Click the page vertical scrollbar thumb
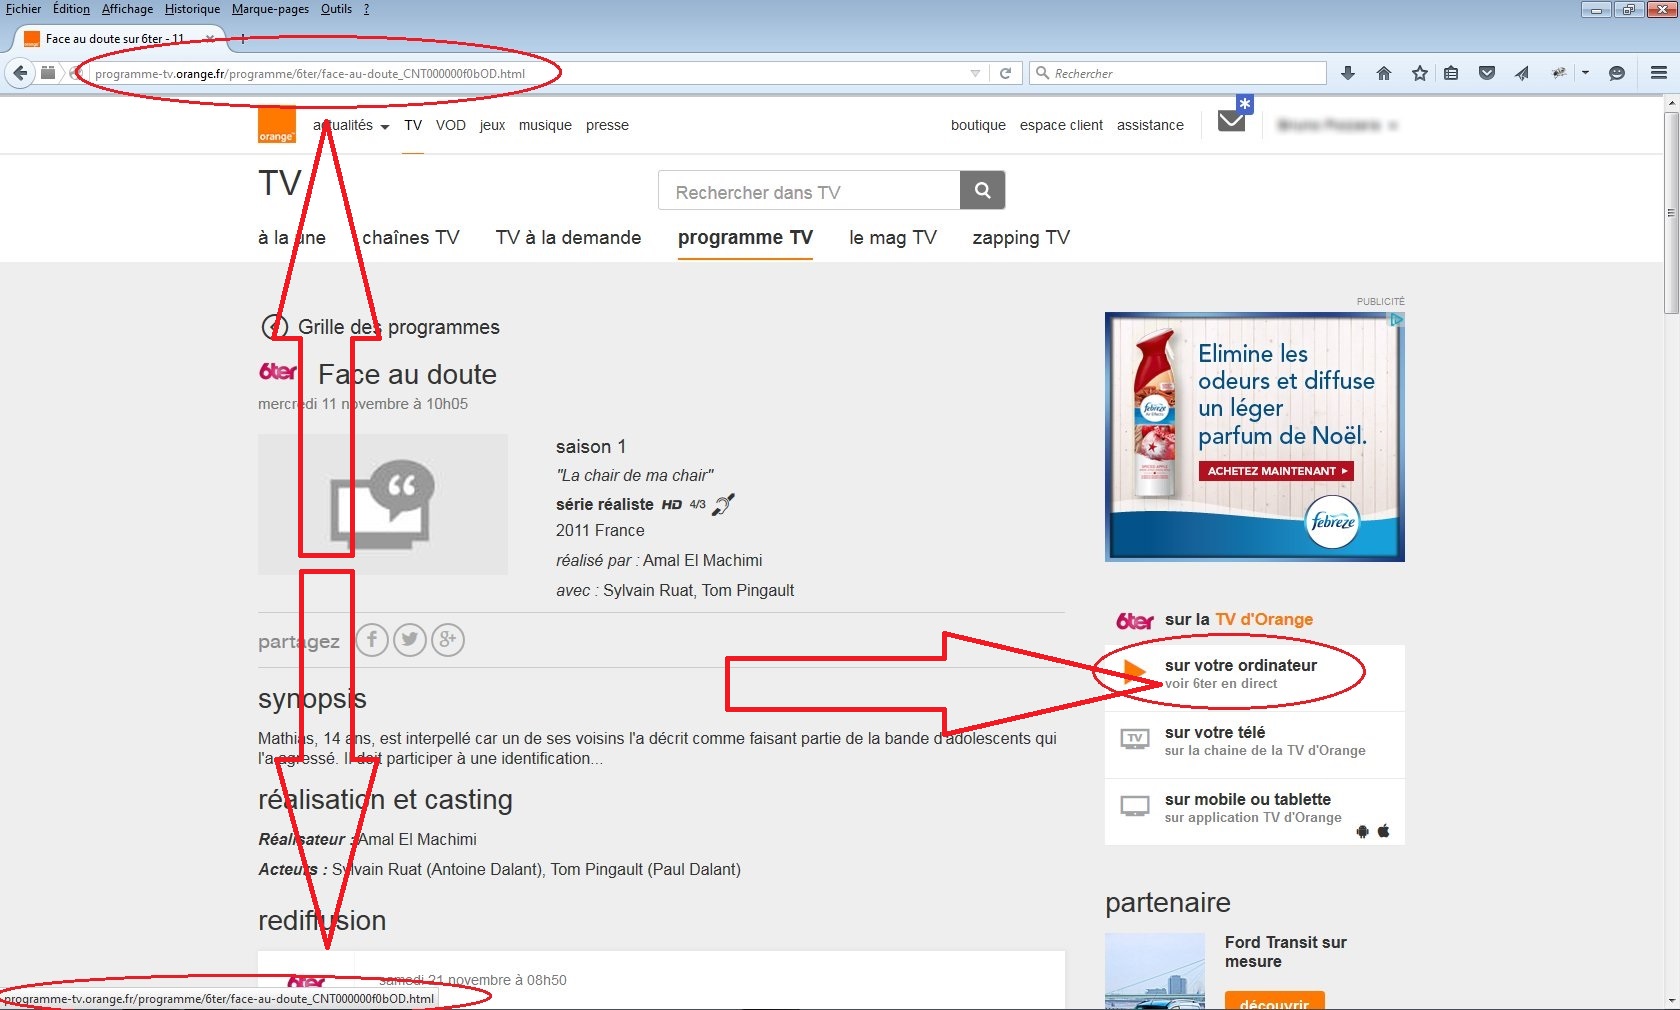The image size is (1680, 1010). pyautogui.click(x=1671, y=210)
